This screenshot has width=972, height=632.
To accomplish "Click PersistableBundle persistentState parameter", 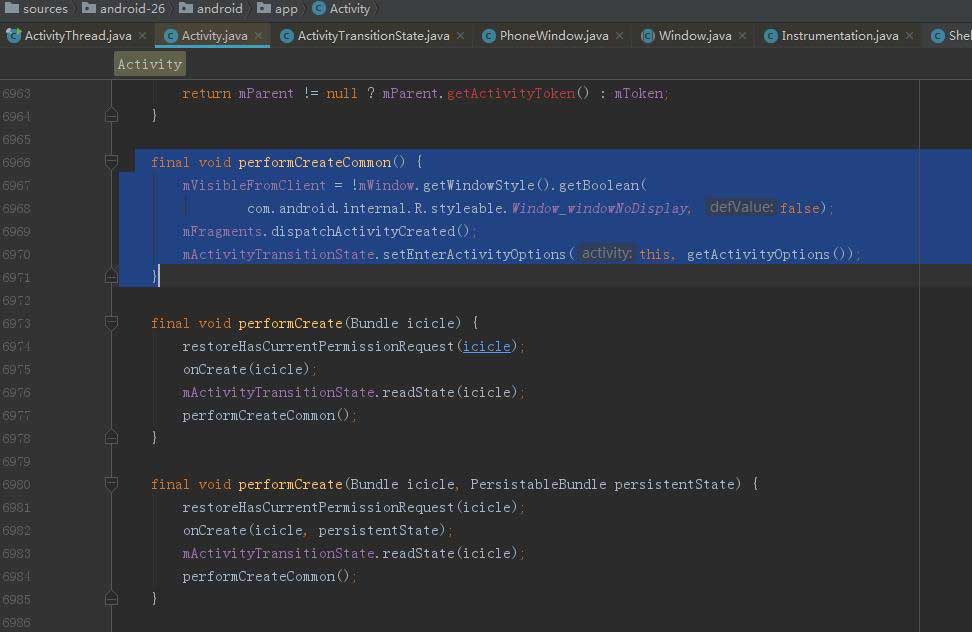I will click(x=602, y=484).
